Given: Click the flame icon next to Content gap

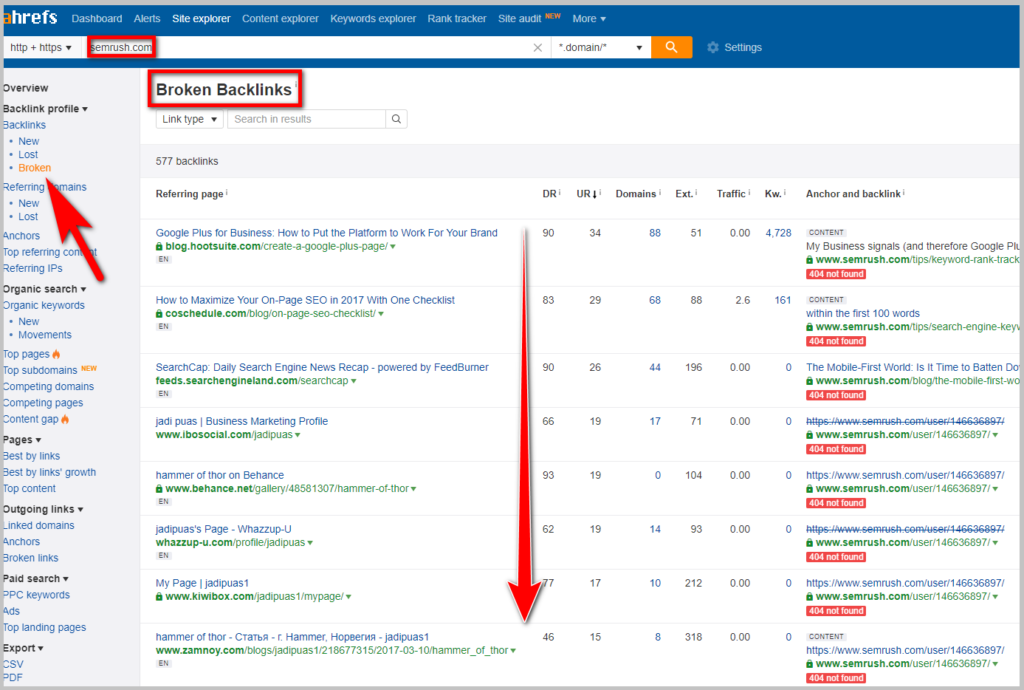Looking at the screenshot, I should click(65, 419).
